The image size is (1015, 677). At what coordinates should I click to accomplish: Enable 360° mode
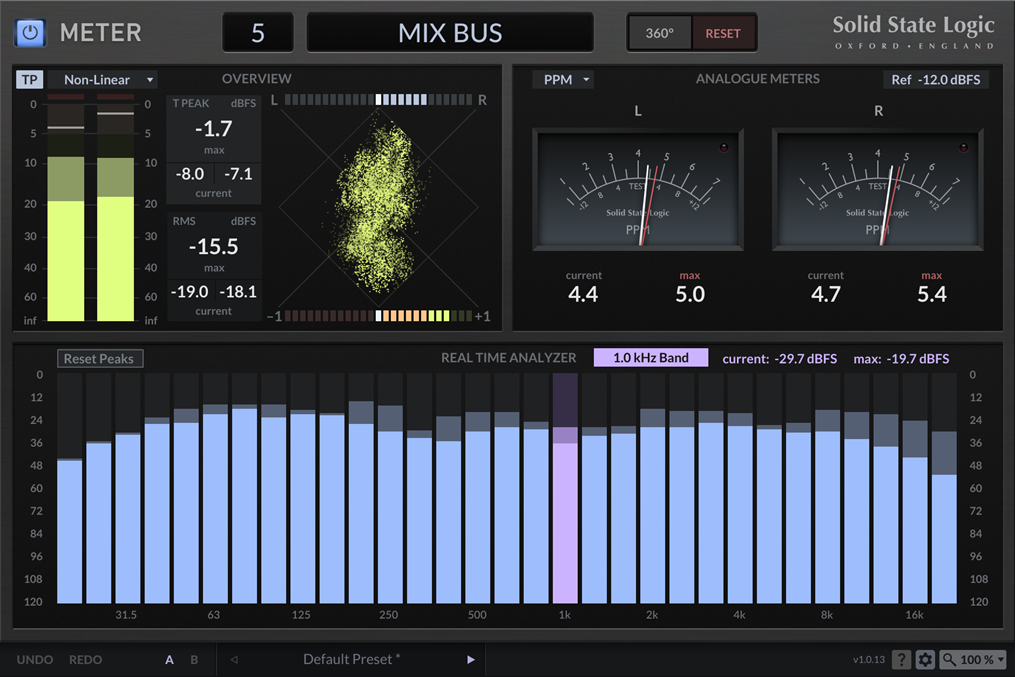pyautogui.click(x=660, y=32)
